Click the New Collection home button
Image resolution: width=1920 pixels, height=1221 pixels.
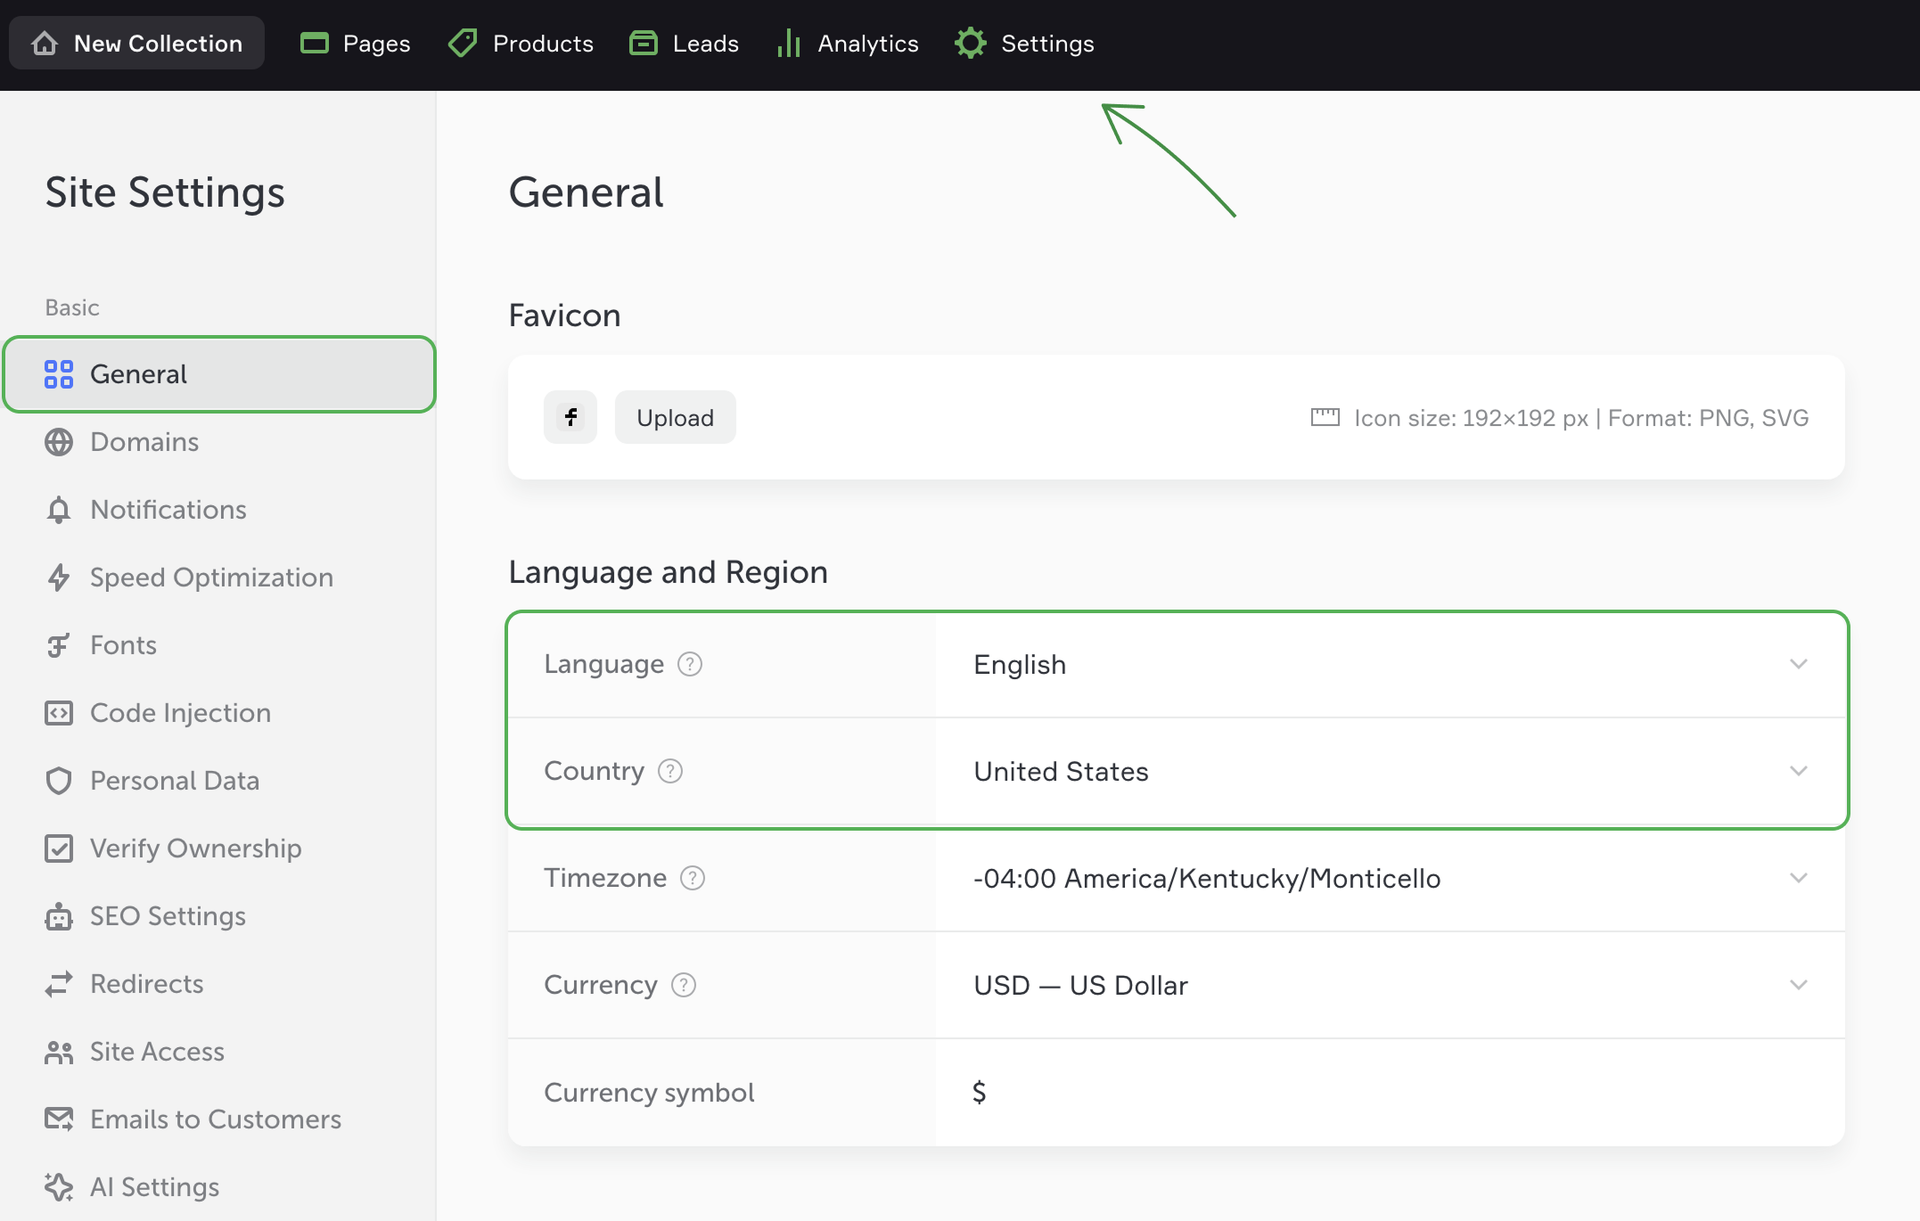point(137,44)
